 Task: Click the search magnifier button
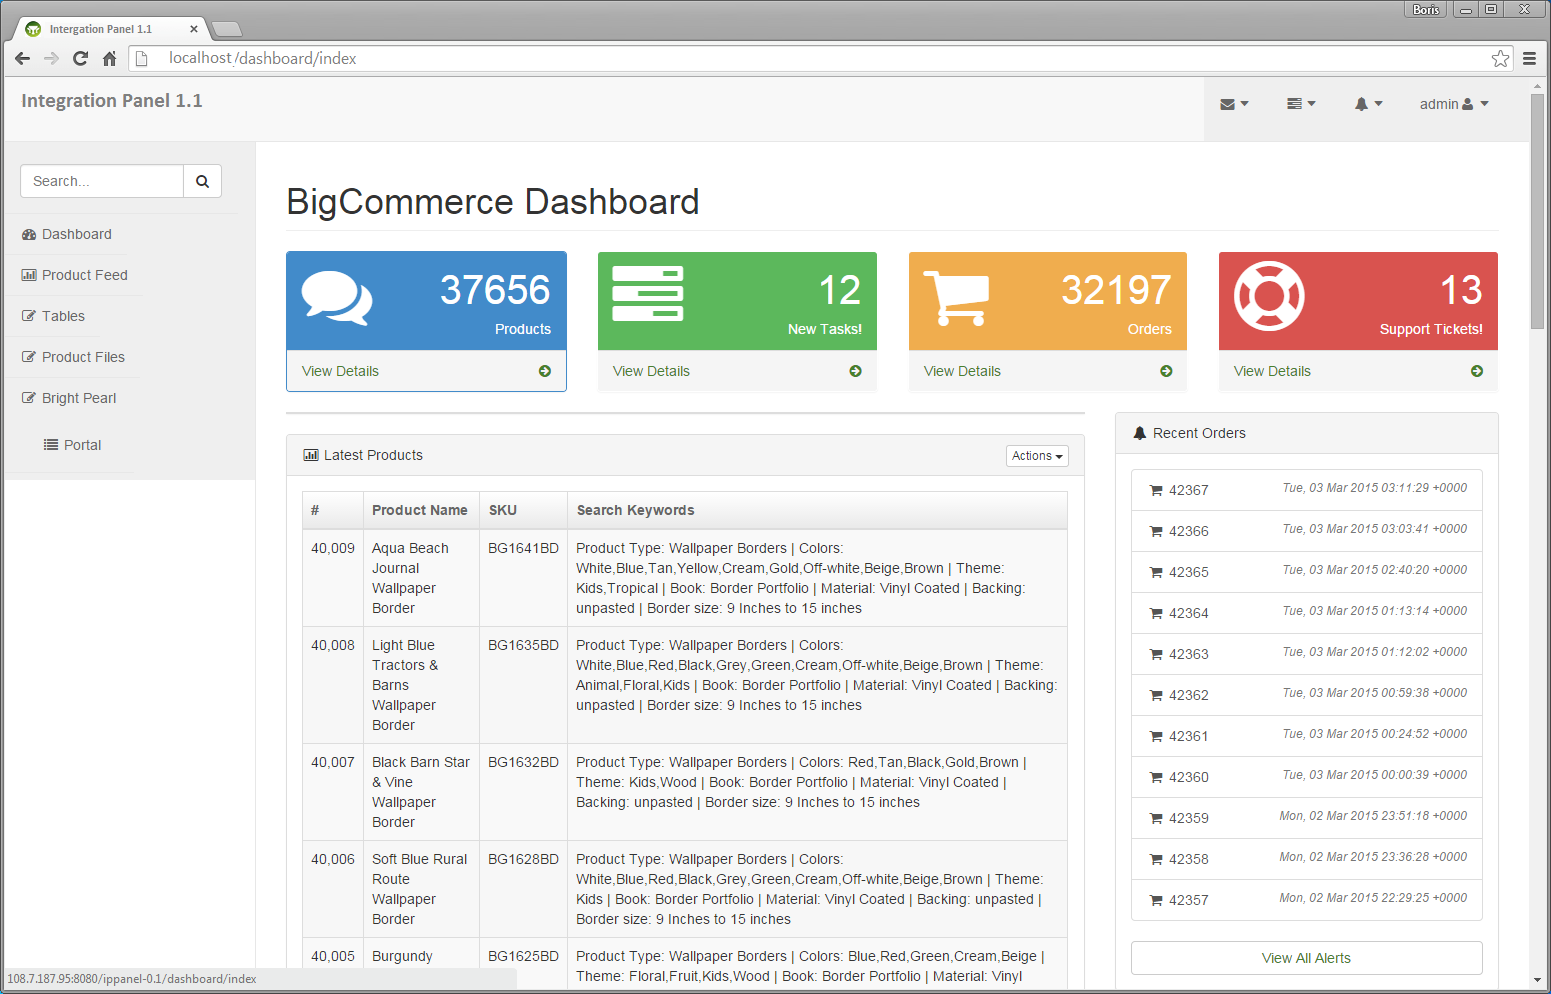pos(202,181)
